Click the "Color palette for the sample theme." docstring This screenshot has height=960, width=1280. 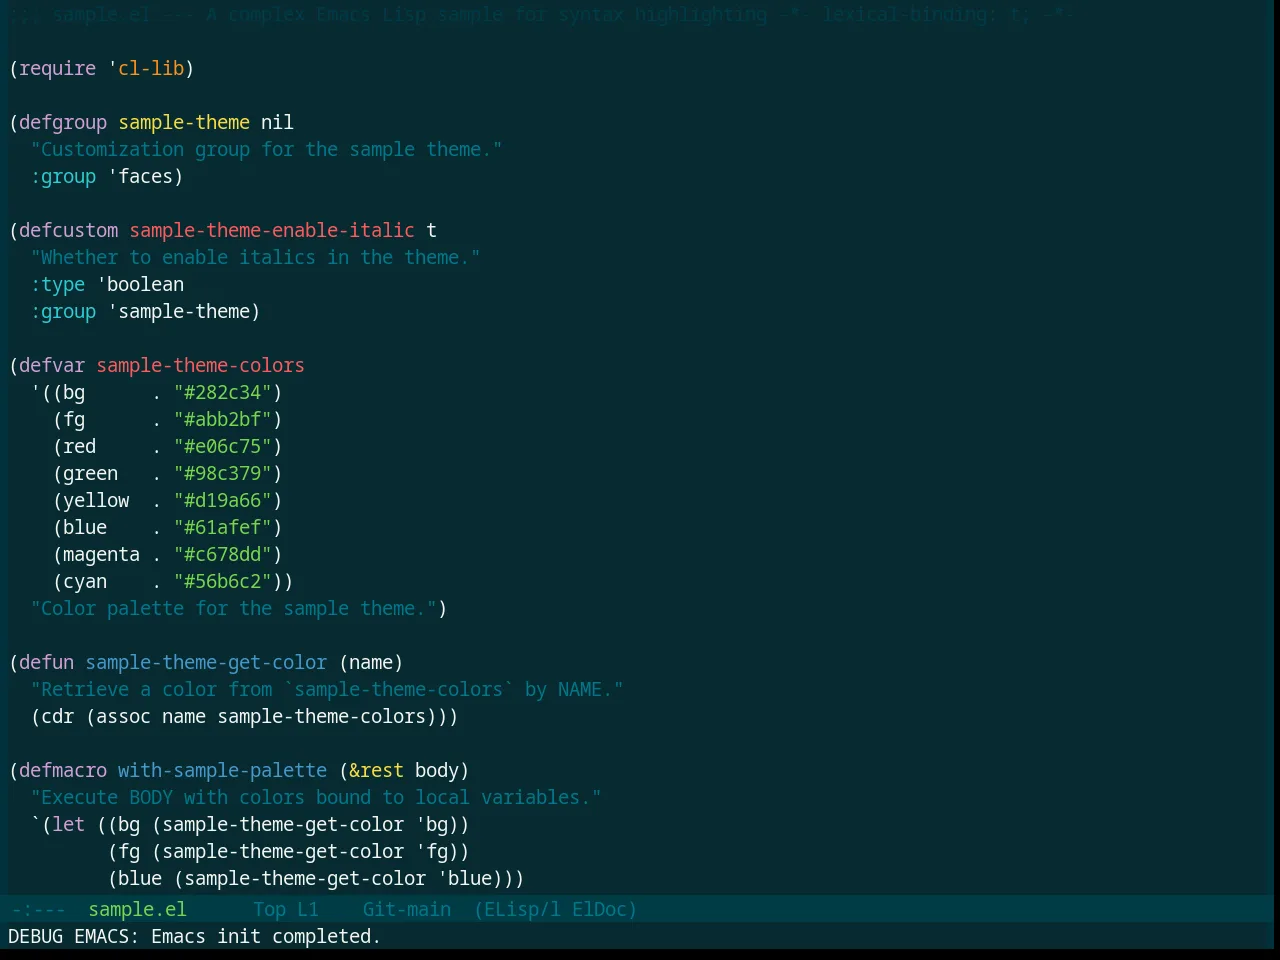tap(233, 608)
